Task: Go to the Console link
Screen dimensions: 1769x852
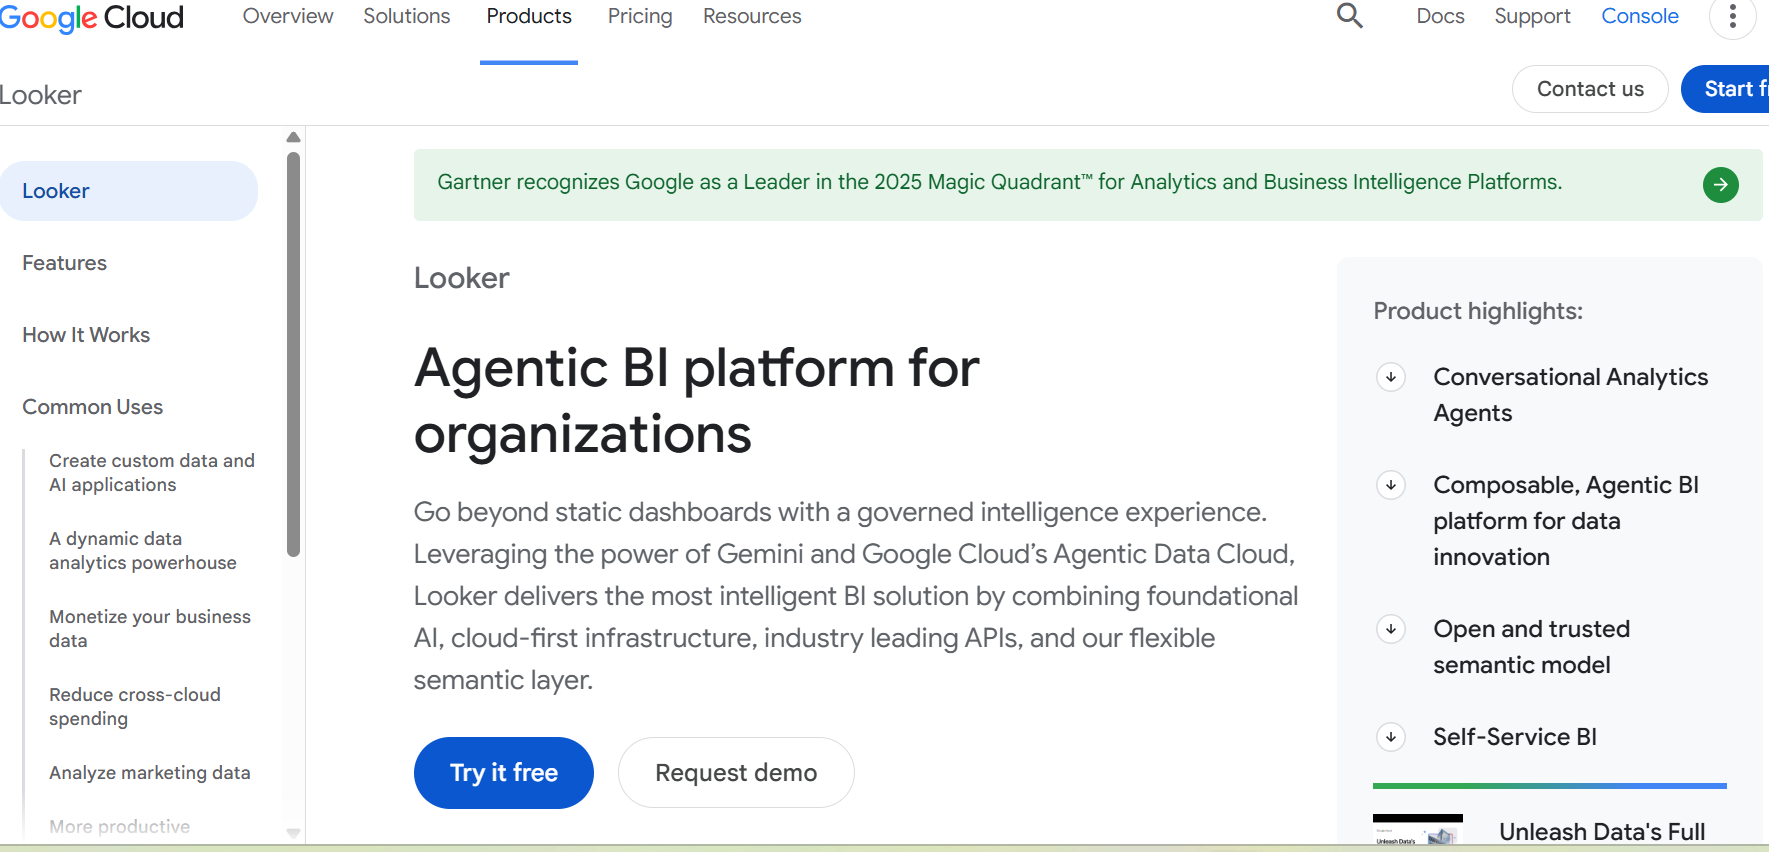Action: click(1640, 16)
